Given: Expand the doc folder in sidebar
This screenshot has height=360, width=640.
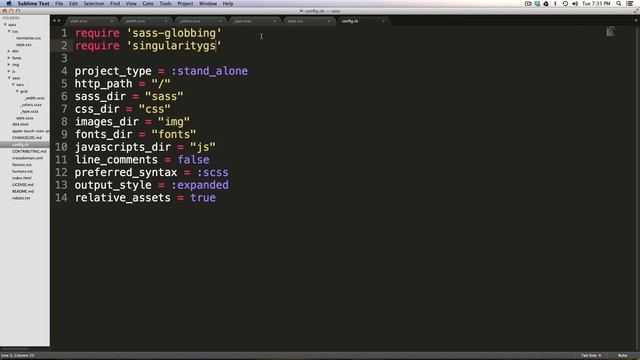Looking at the screenshot, I should (x=9, y=51).
